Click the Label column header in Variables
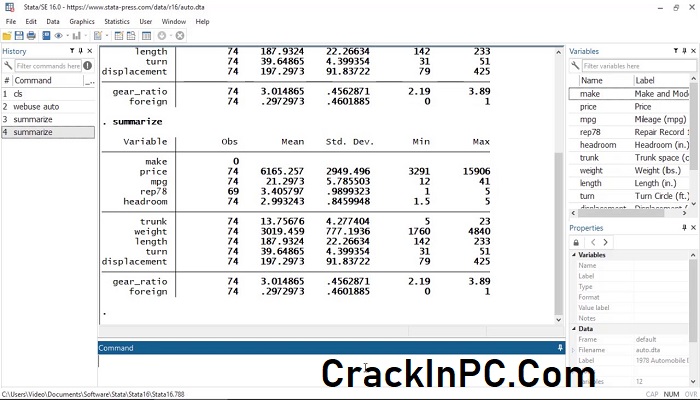Image resolution: width=700 pixels, height=400 pixels. pos(662,80)
